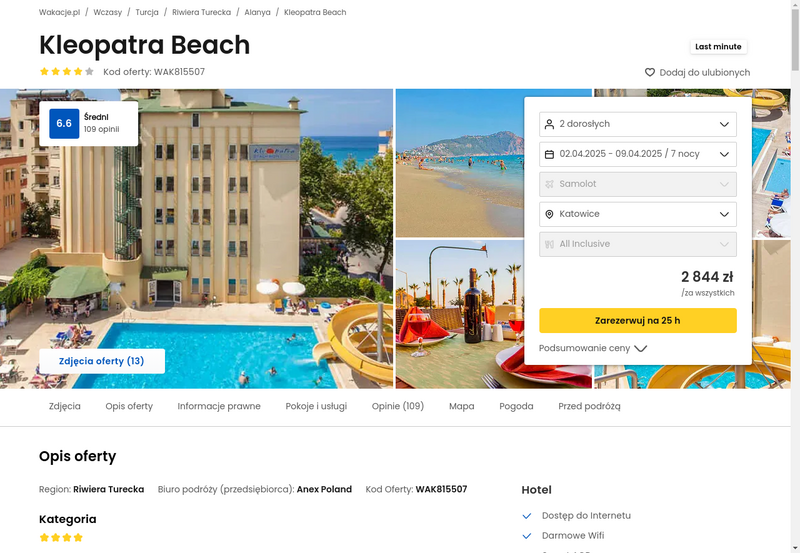Click the location pin icon beside Katowice
The height and width of the screenshot is (553, 800).
pos(549,214)
